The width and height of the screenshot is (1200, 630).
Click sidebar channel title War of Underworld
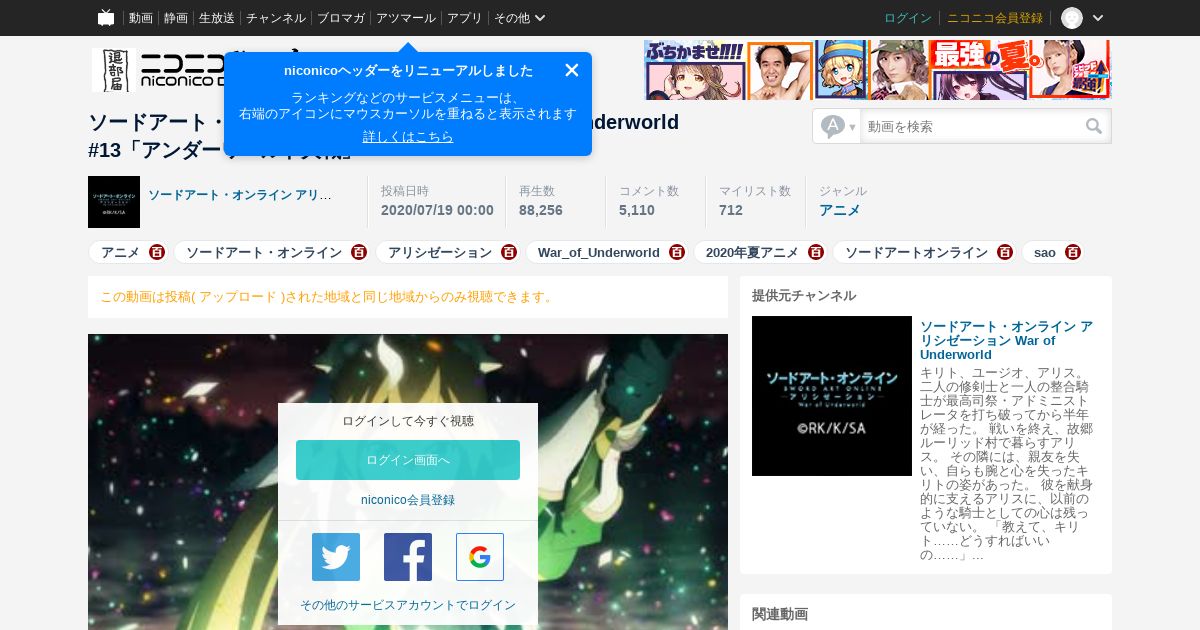pos(1006,340)
